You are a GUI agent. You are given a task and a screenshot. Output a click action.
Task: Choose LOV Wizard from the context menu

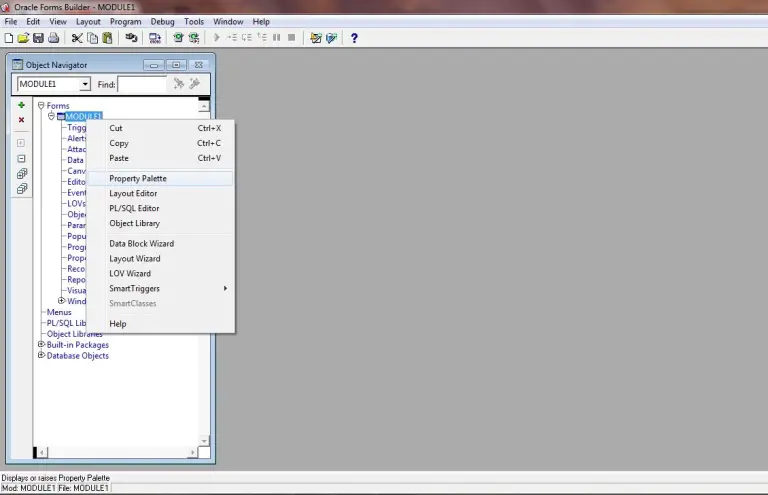pyautogui.click(x=161, y=273)
